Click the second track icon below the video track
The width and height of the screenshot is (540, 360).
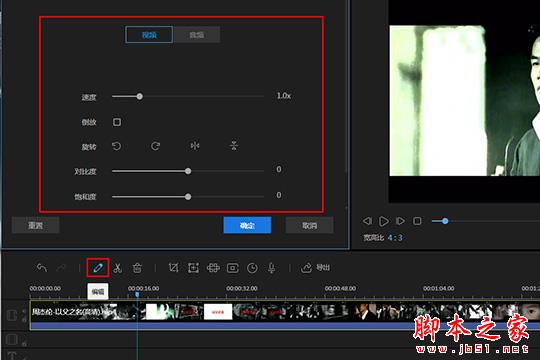12,340
